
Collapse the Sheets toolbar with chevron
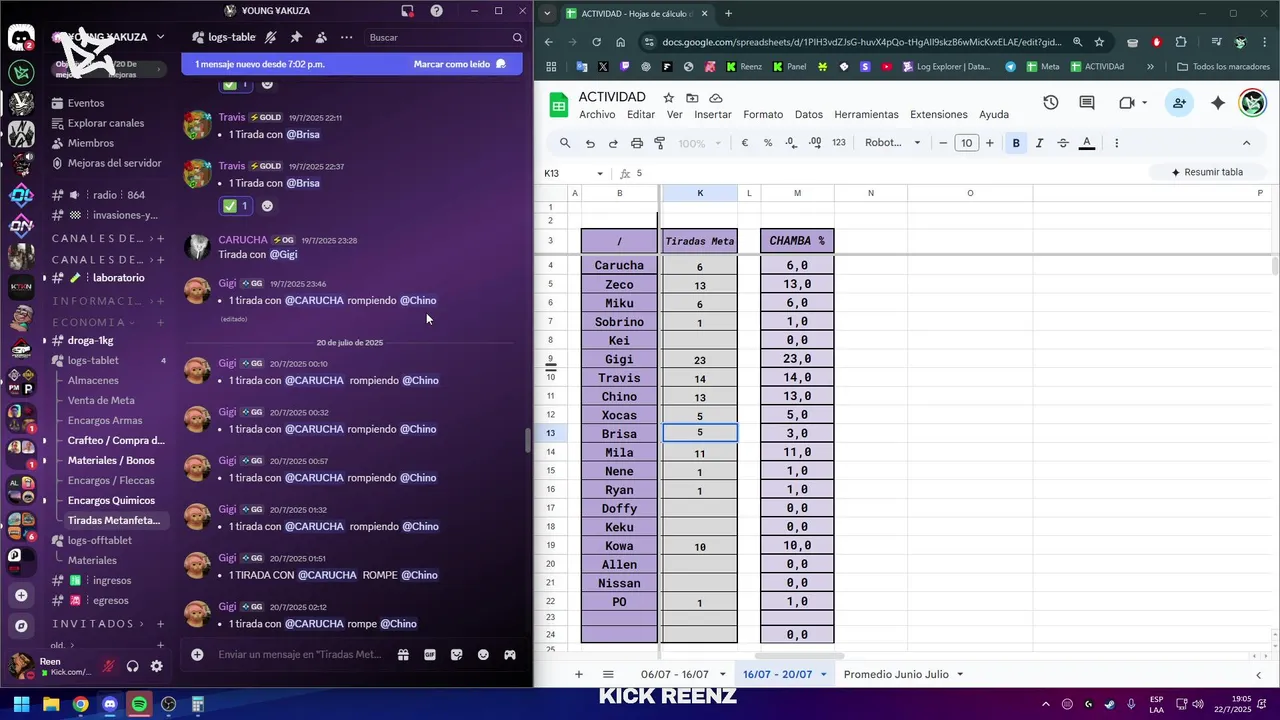tap(1246, 143)
